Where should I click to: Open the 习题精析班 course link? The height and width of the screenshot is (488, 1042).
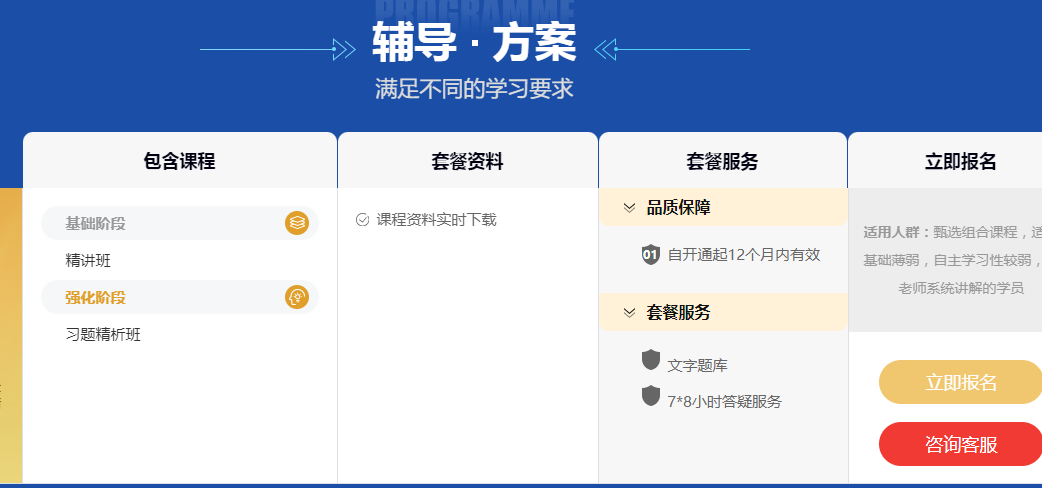[104, 334]
